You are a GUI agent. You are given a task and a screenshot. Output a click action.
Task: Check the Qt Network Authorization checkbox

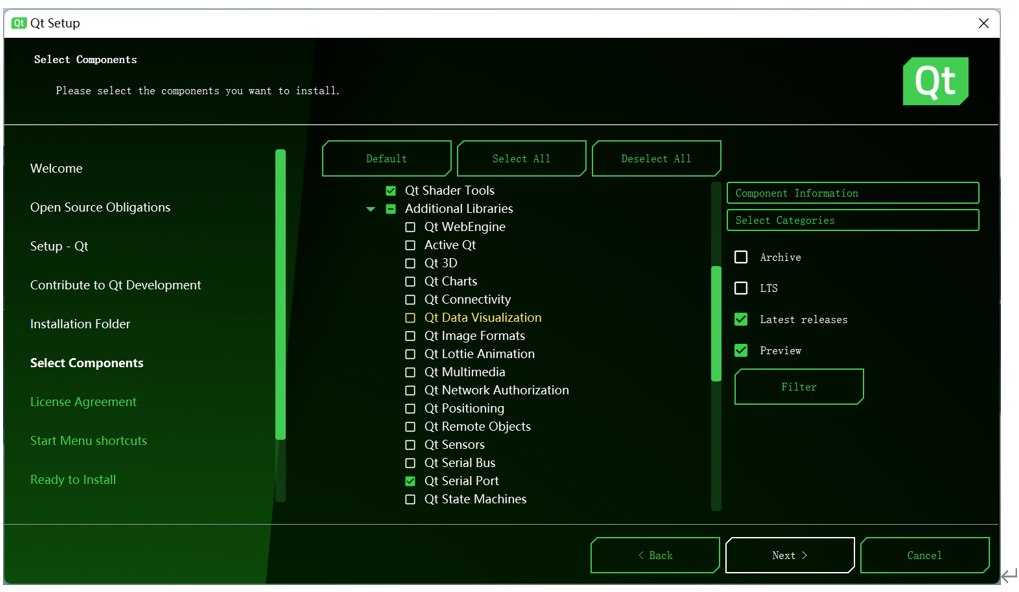(x=410, y=391)
